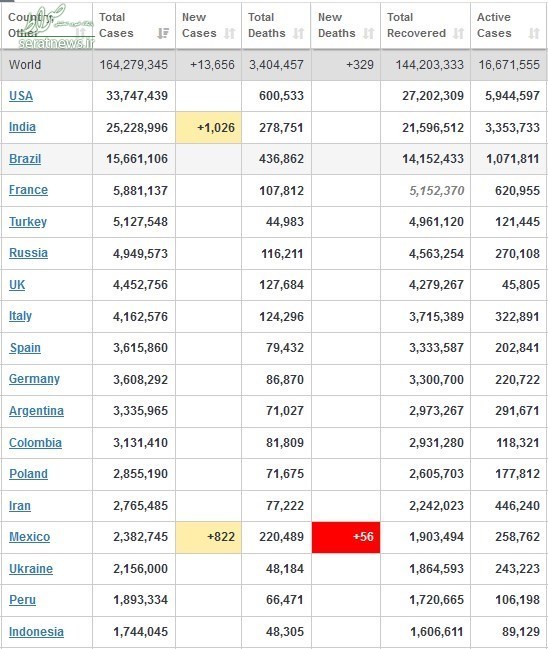Open the Mexico country link
548x649 pixels.
[x=29, y=536]
